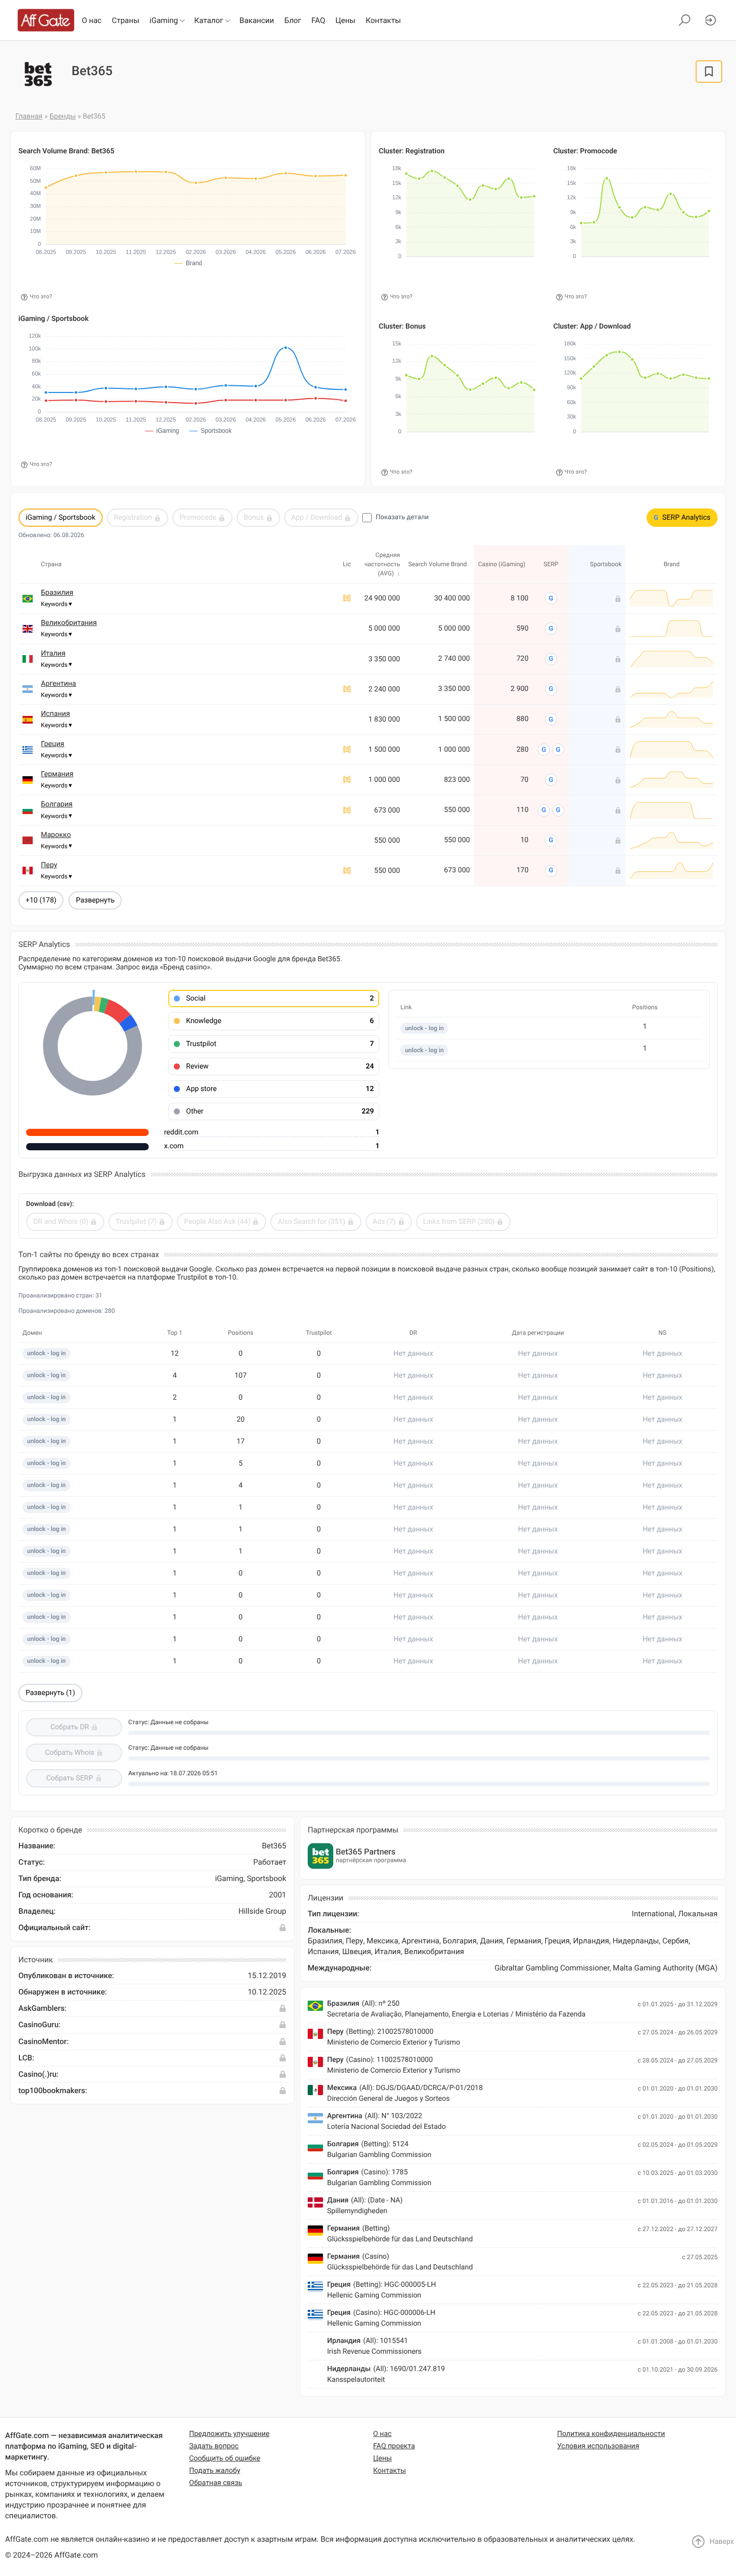The width and height of the screenshot is (736, 2576).
Task: Open the Вакансии menu item
Action: (x=257, y=20)
